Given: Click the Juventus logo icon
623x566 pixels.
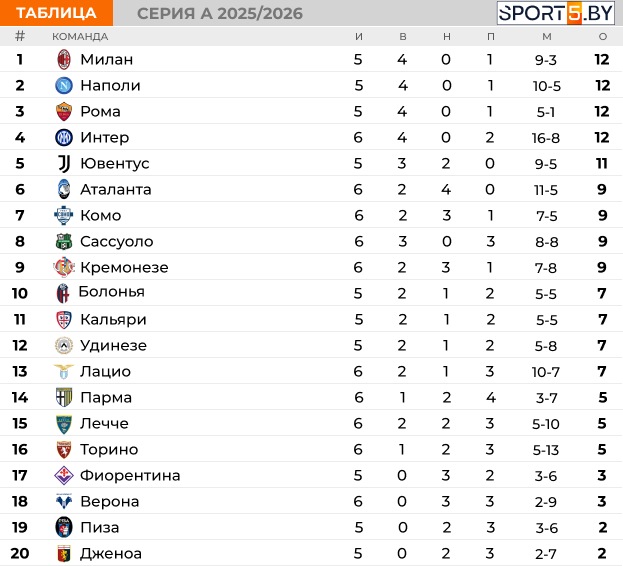Looking at the screenshot, I should coord(64,163).
